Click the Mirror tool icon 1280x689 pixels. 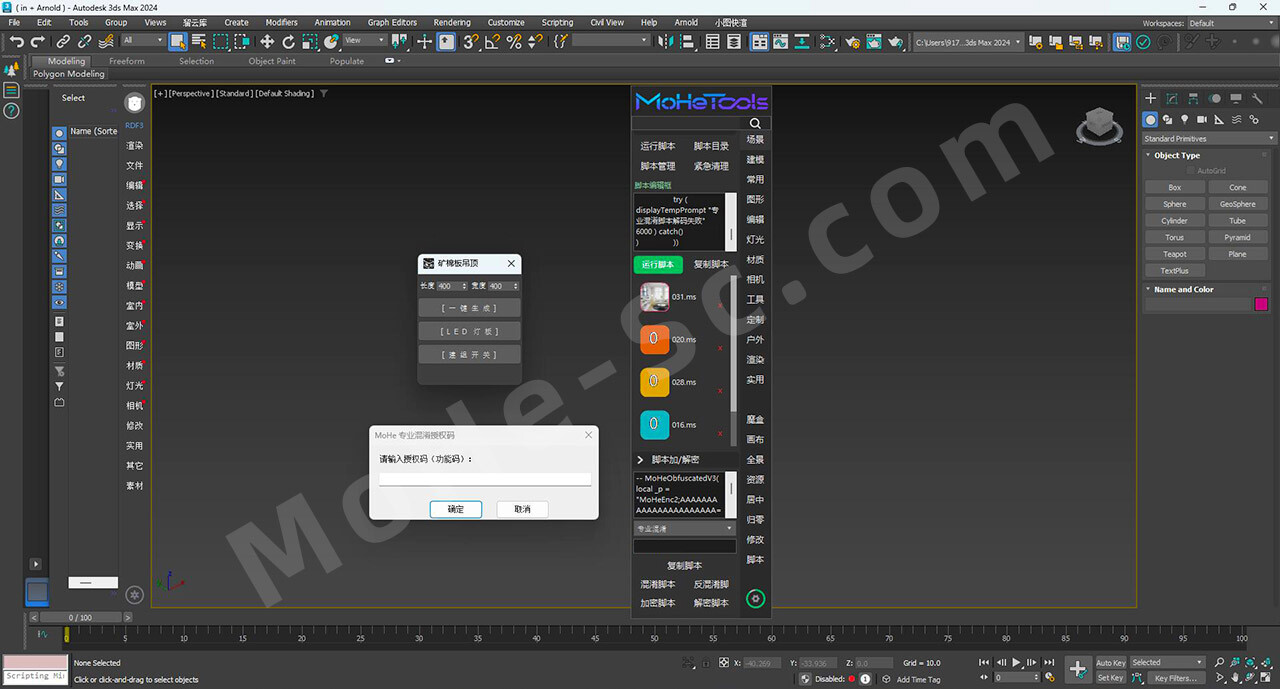(x=665, y=42)
